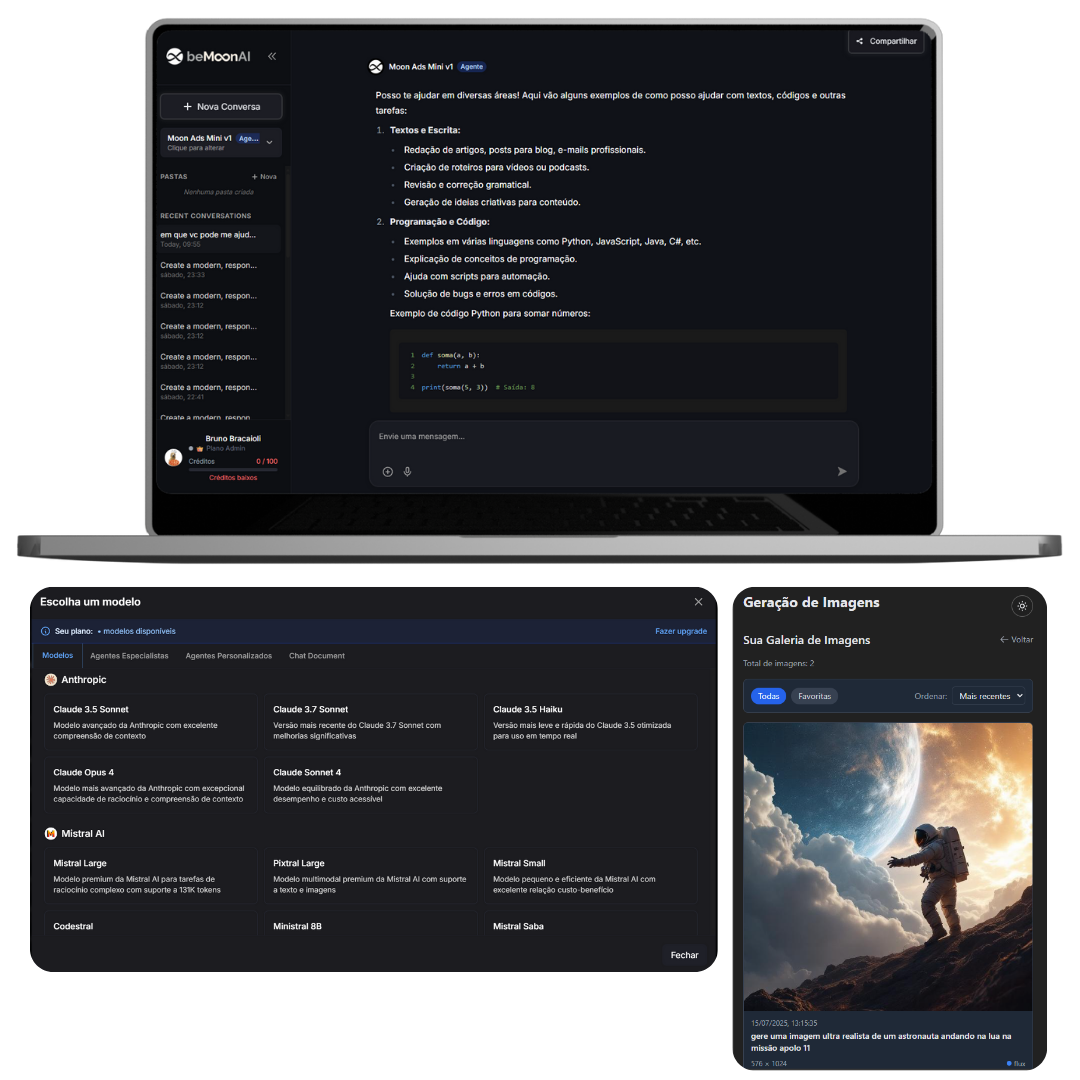Click the send arrow icon
This screenshot has width=1080, height=1080.
(841, 472)
